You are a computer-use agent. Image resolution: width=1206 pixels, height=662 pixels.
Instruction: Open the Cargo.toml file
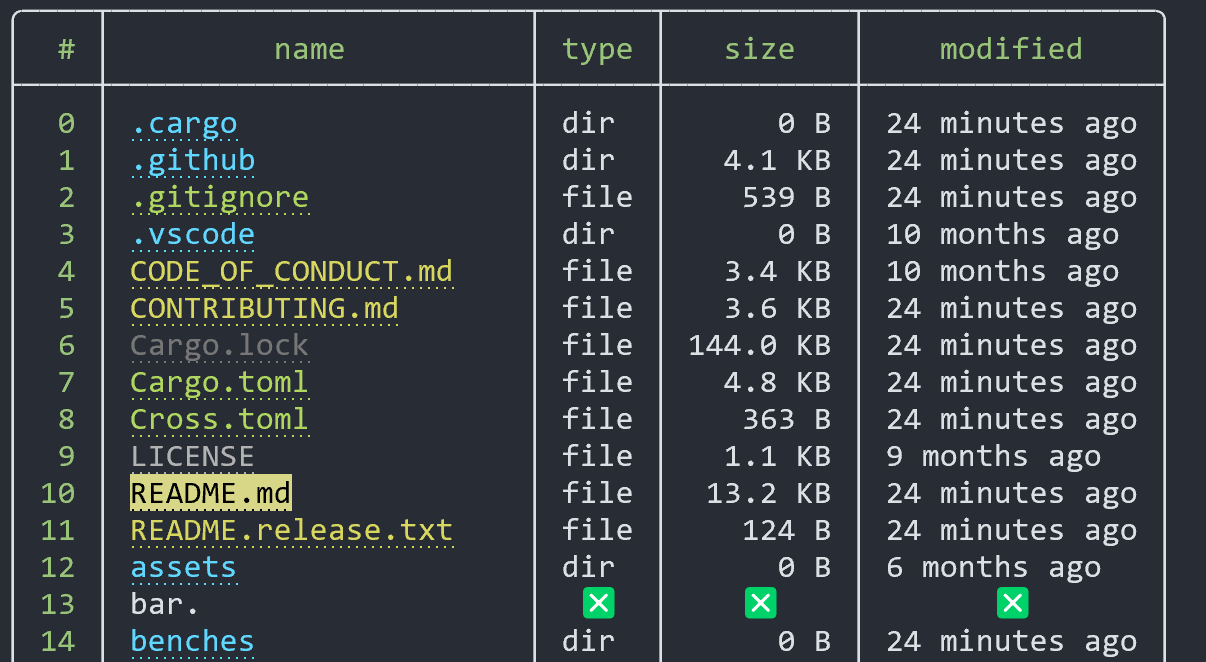coord(219,381)
